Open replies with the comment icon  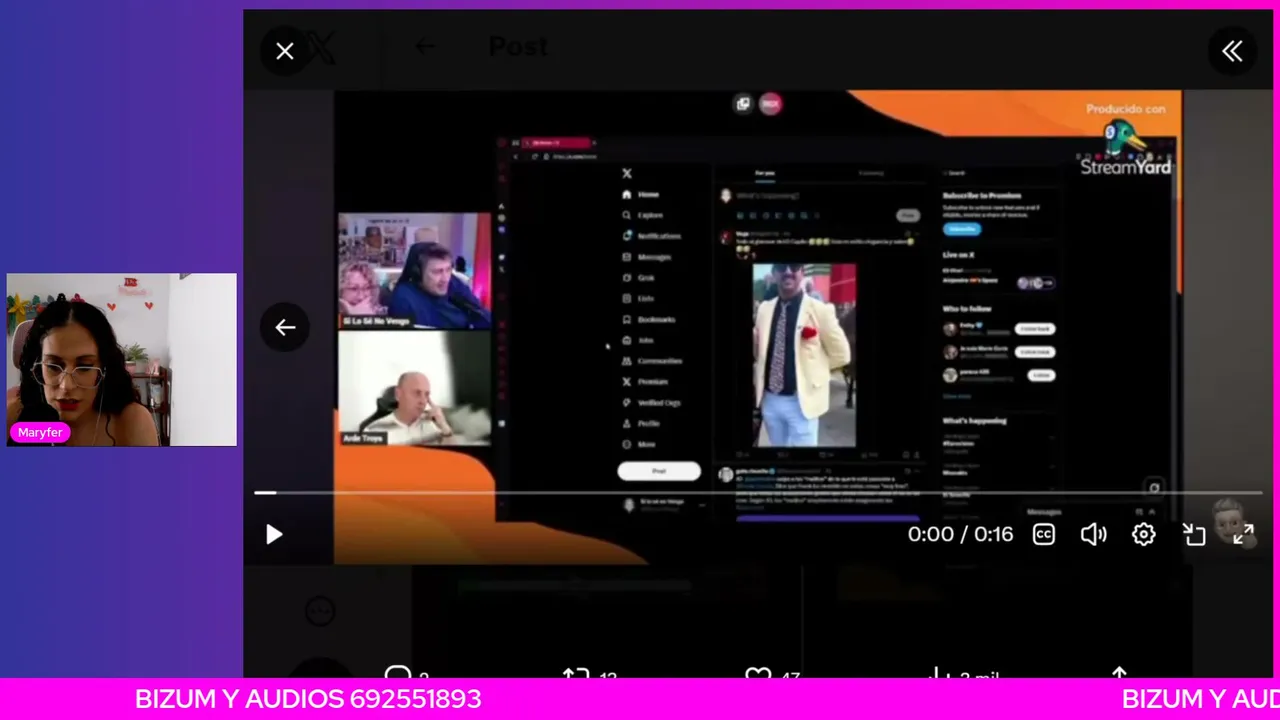click(398, 675)
